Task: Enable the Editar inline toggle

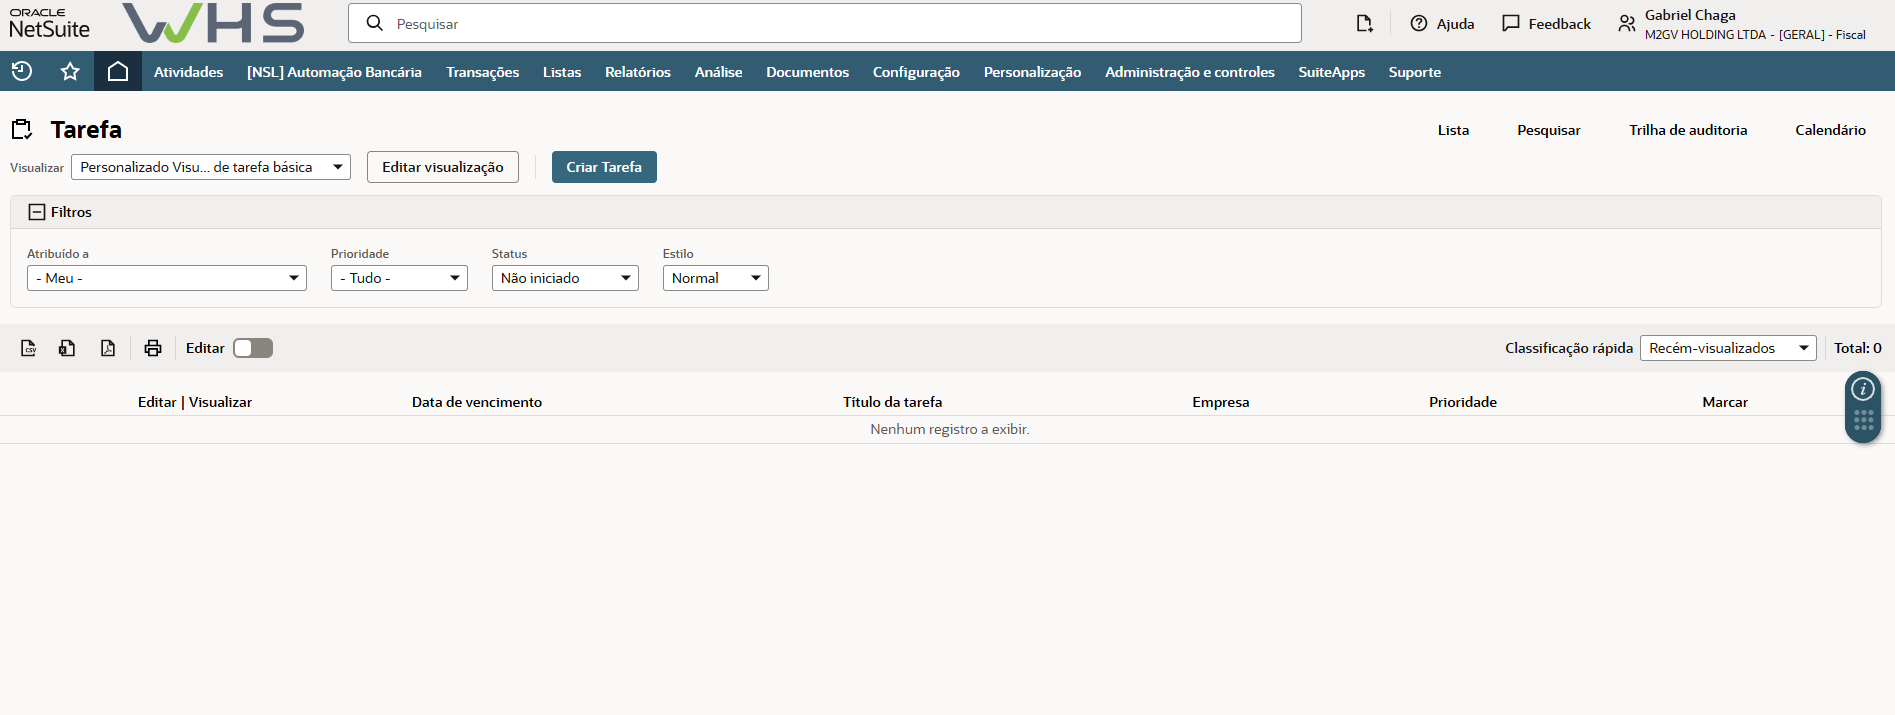Action: click(x=253, y=348)
